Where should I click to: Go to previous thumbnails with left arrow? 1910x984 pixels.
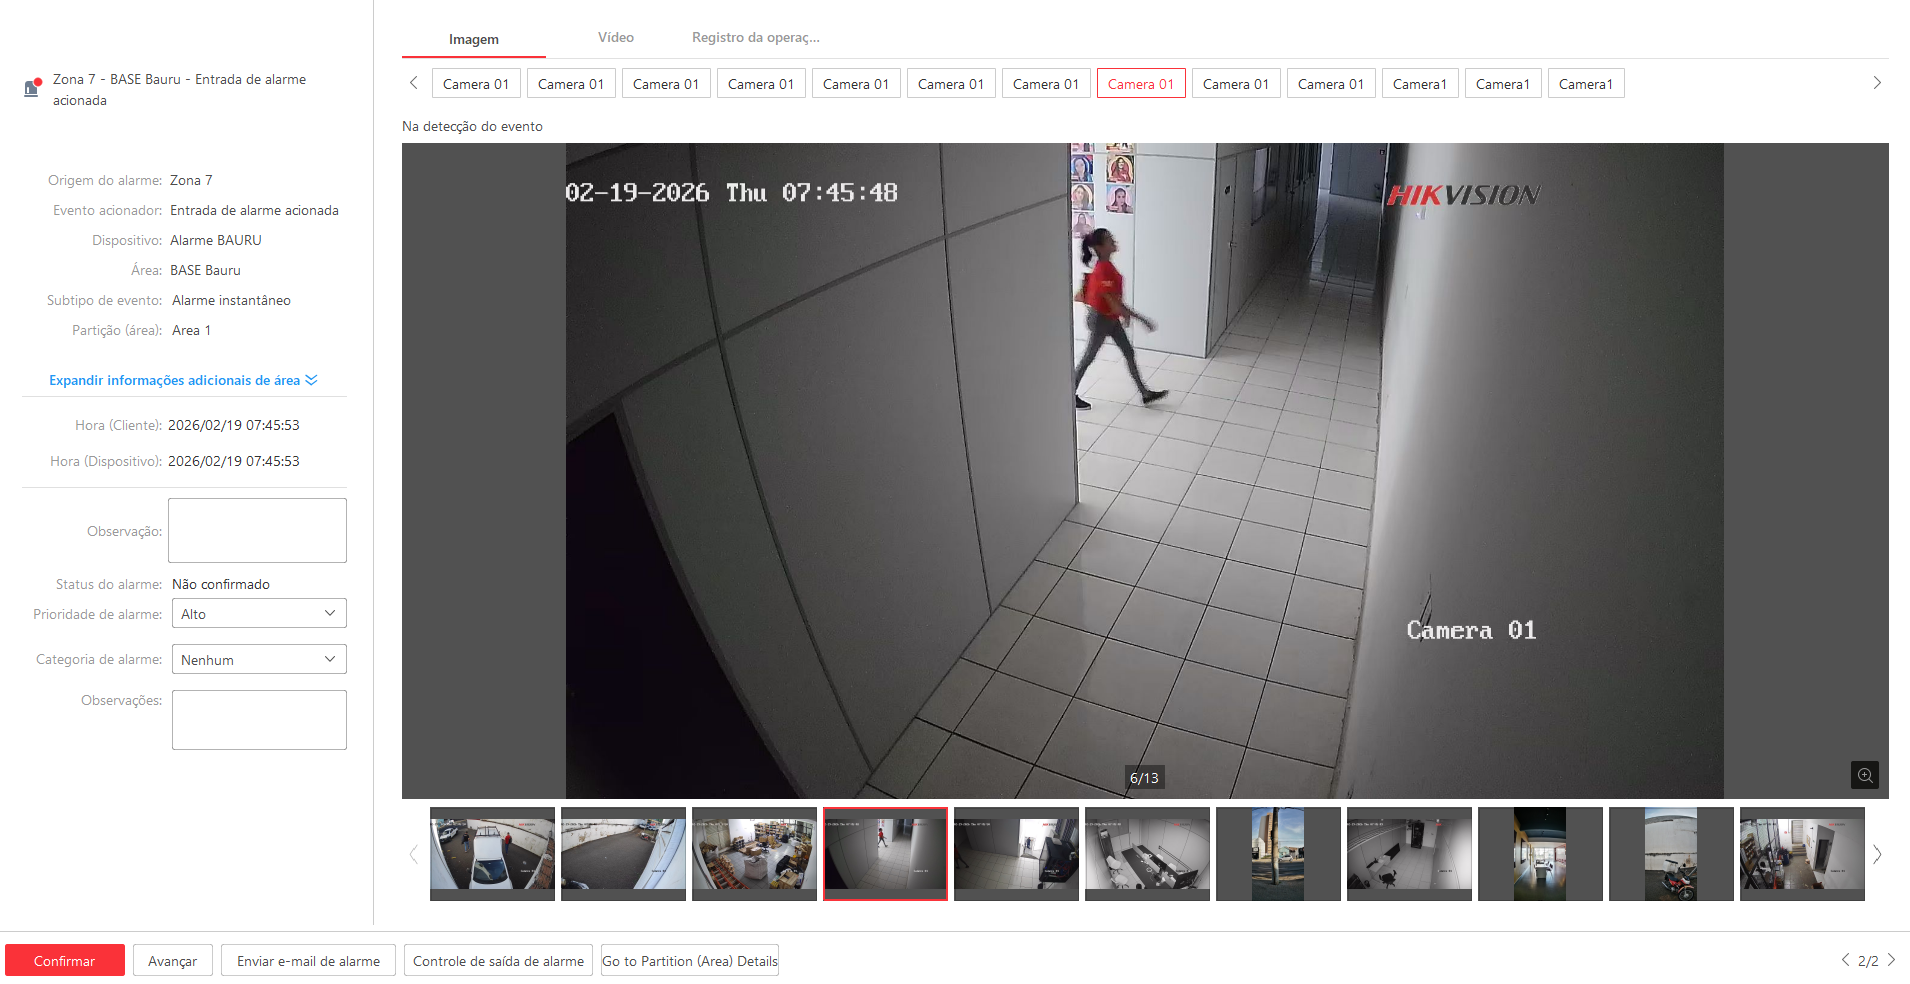click(414, 854)
